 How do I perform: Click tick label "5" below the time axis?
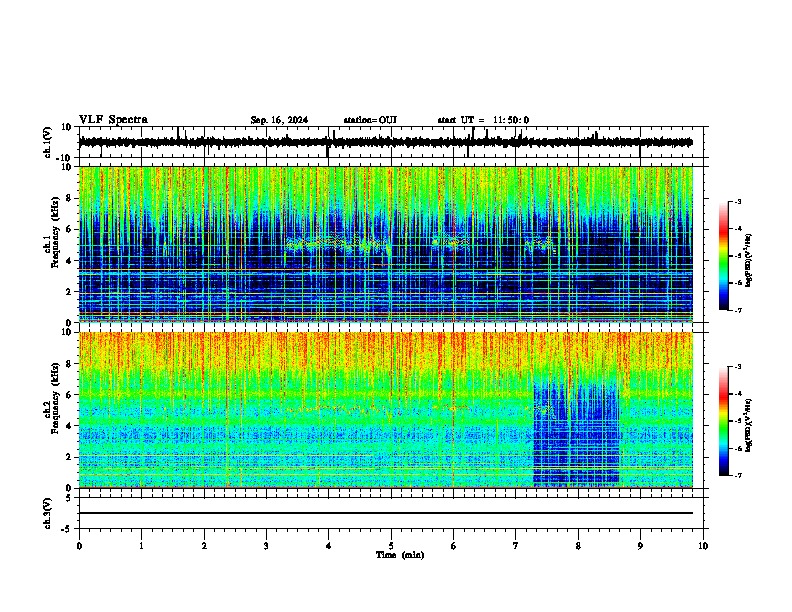(x=391, y=546)
